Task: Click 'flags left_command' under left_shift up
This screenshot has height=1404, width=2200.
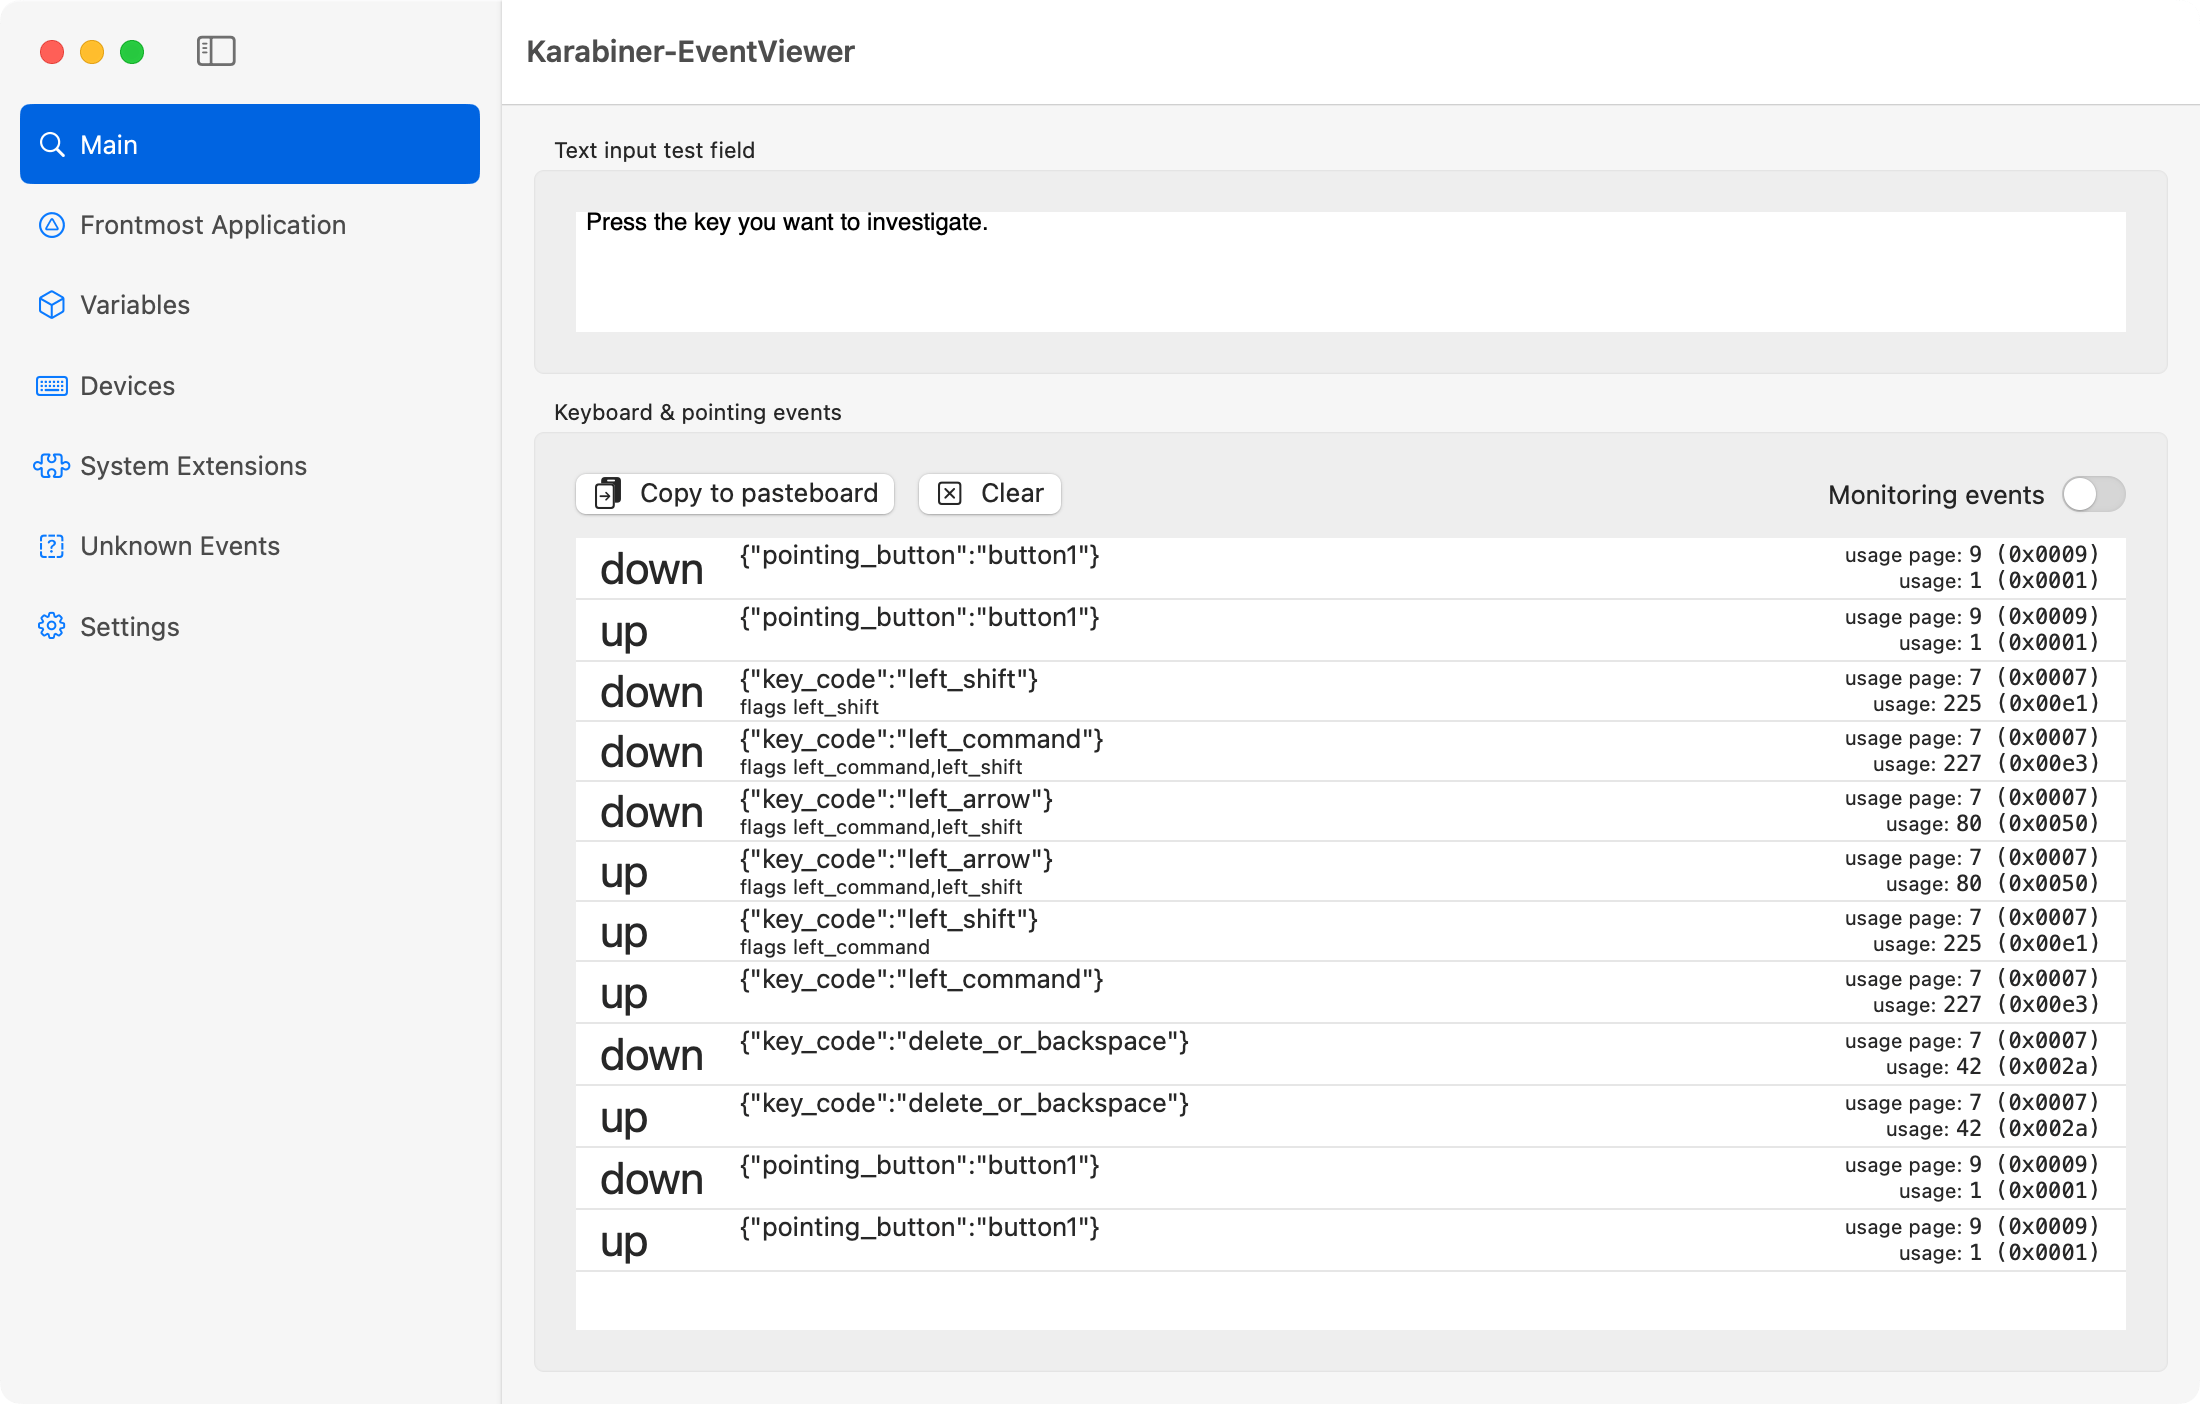Action: (835, 947)
